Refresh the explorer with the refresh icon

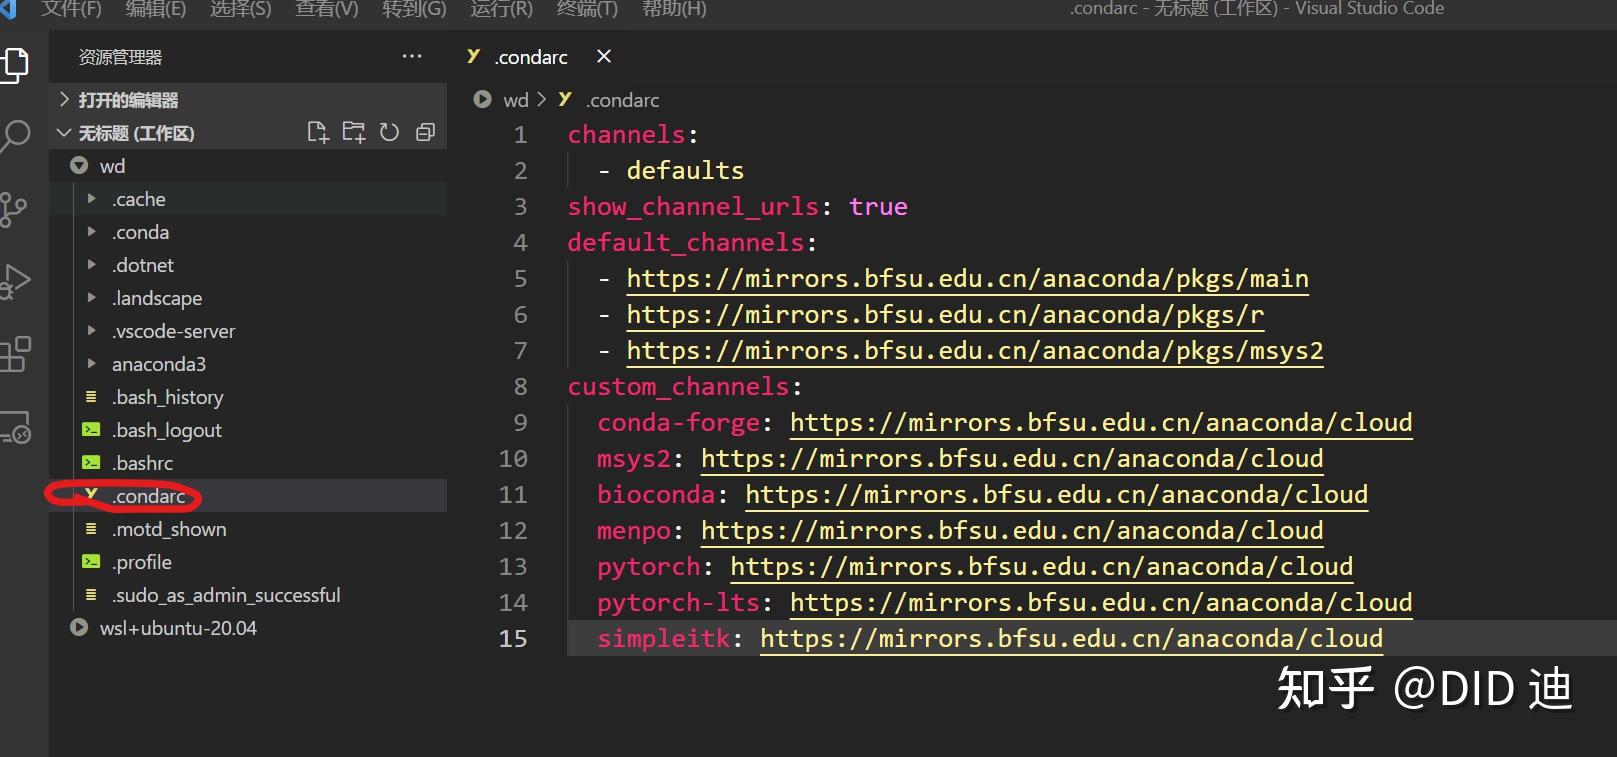(390, 132)
